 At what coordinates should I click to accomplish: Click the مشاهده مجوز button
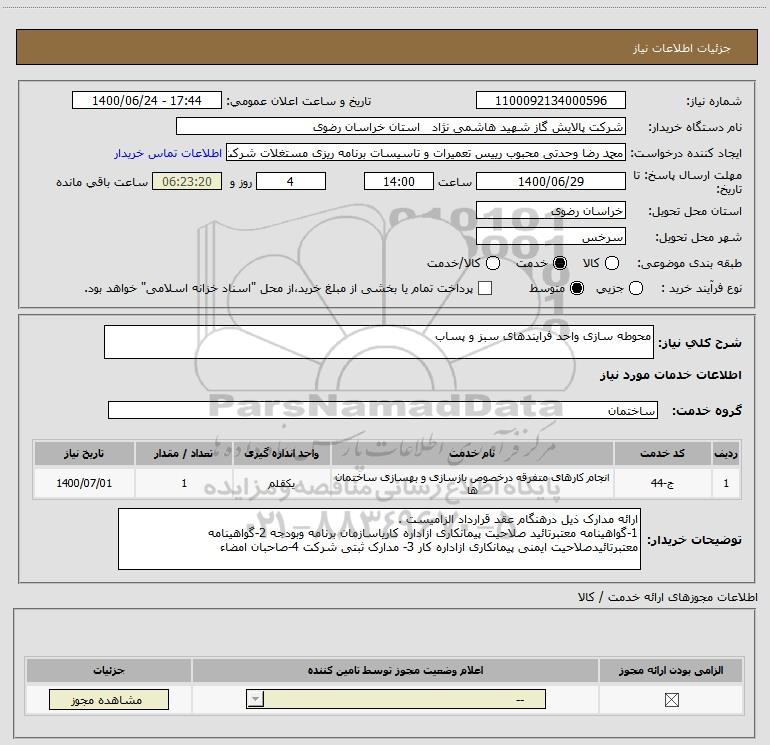109,700
